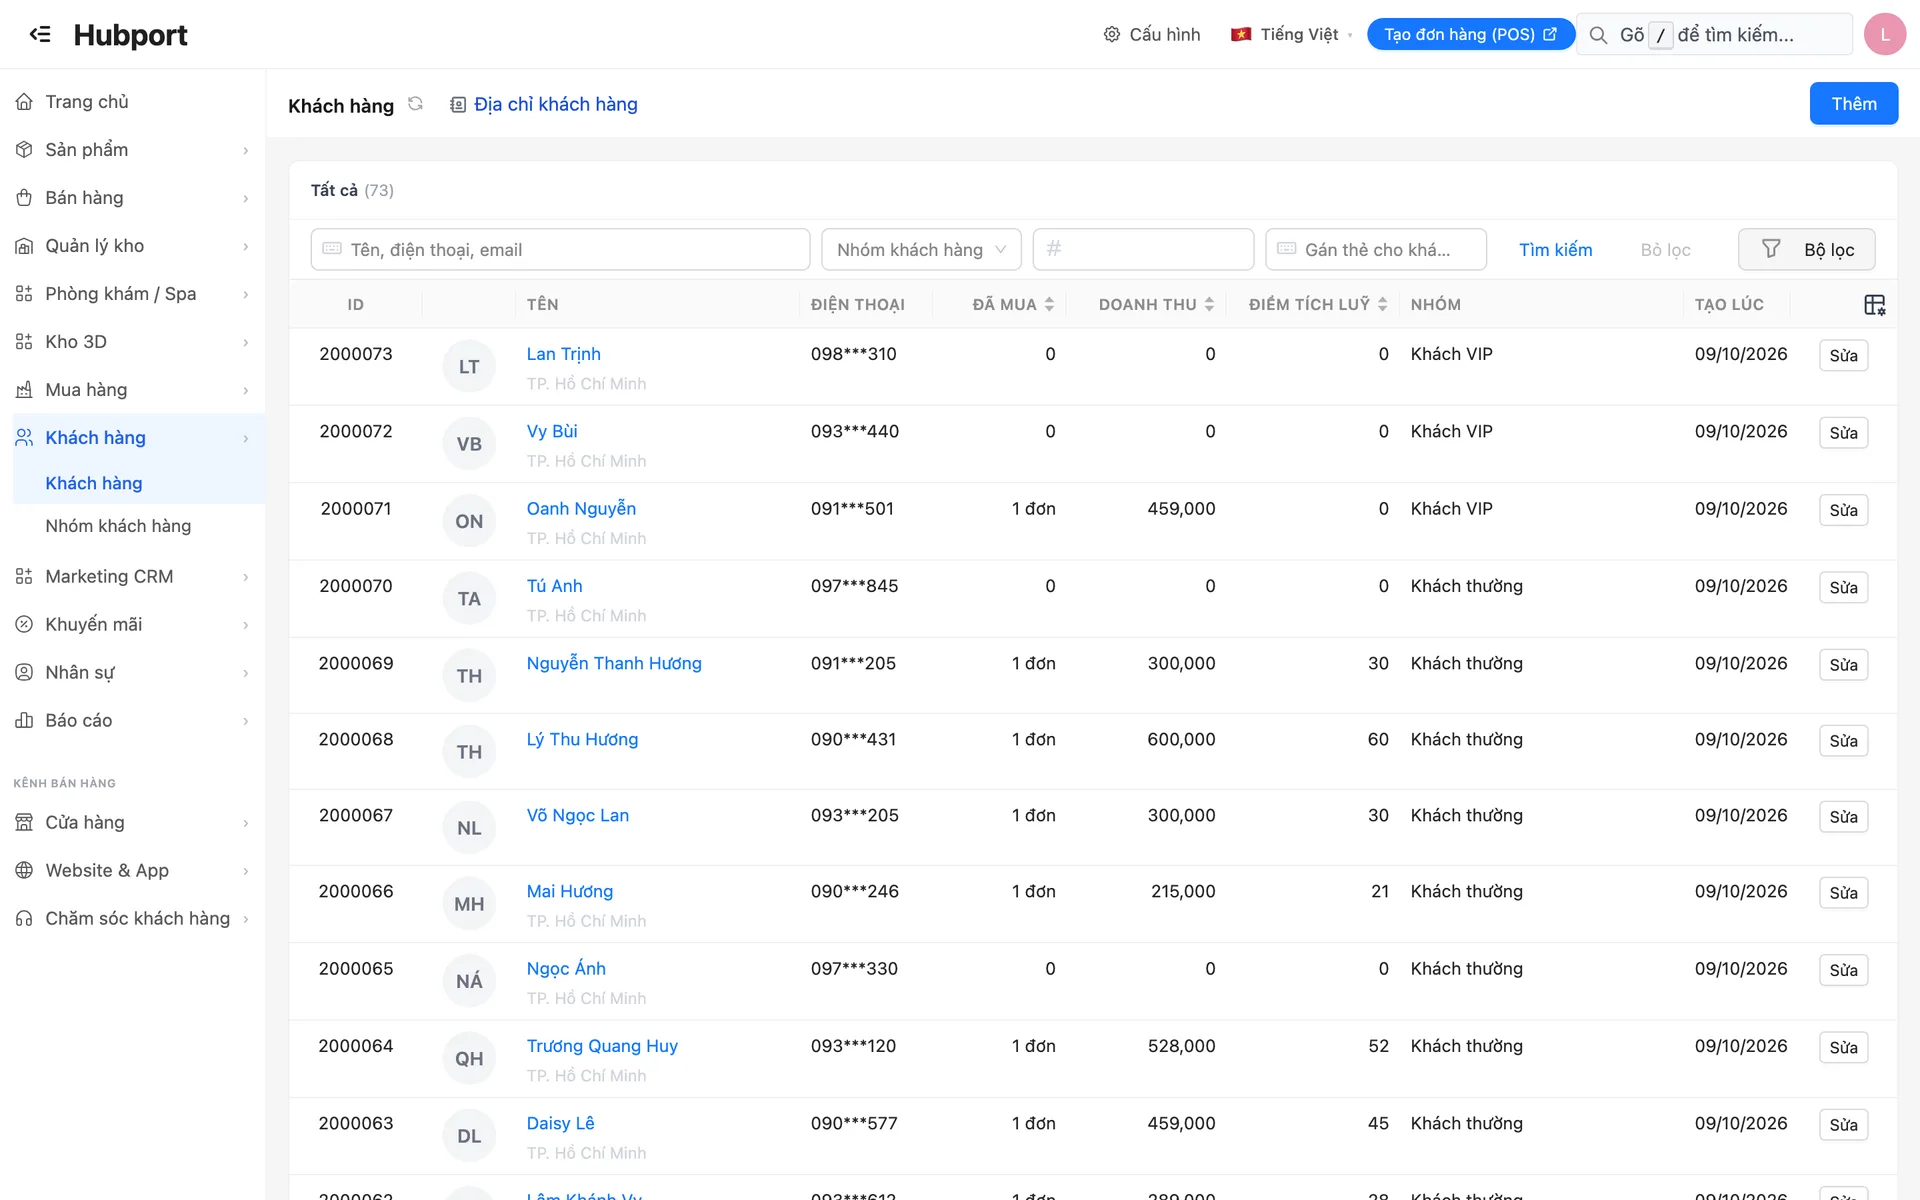Click the Trang chủ home icon

[x=24, y=102]
